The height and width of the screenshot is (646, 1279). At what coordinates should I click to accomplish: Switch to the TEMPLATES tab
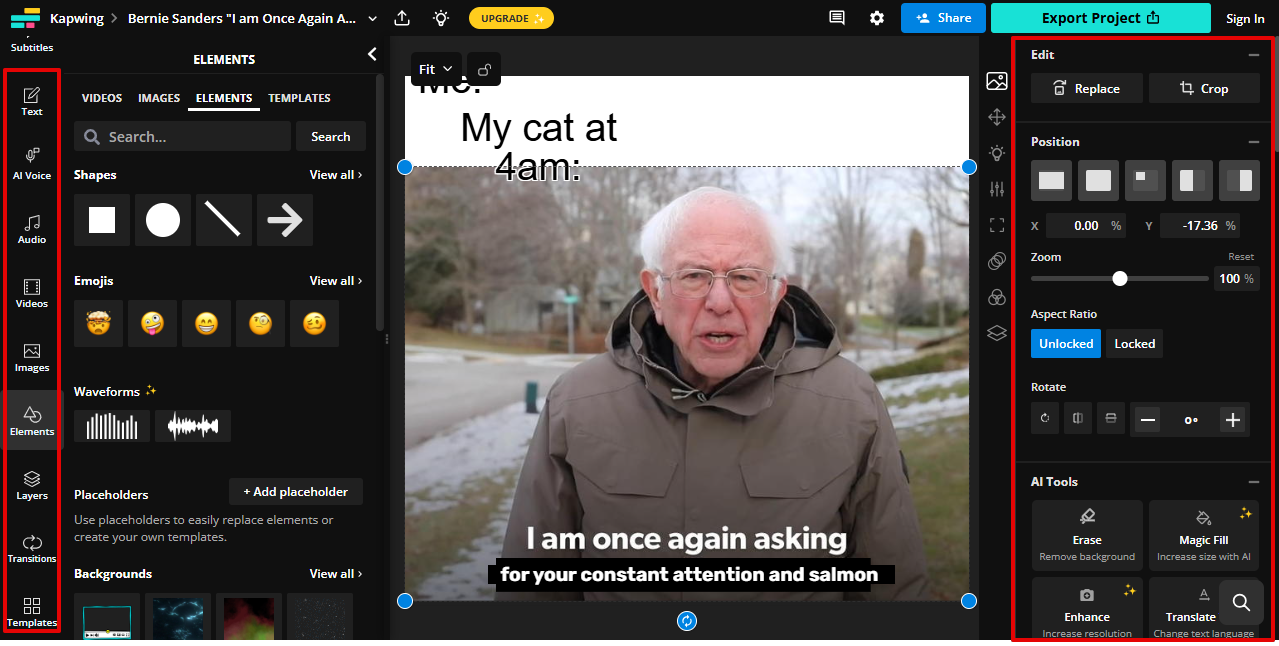pos(299,98)
